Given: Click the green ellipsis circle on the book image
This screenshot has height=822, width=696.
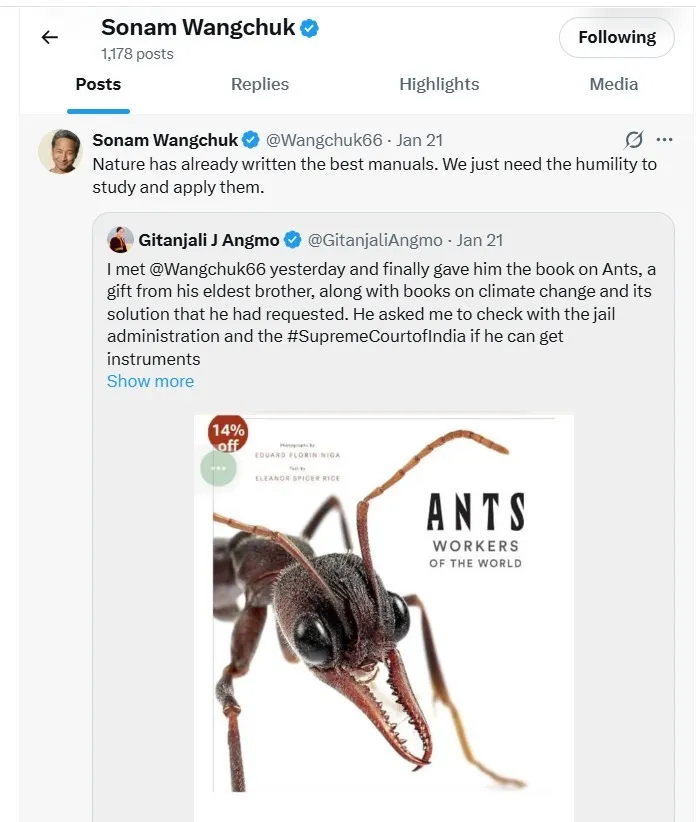Looking at the screenshot, I should click(x=218, y=468).
